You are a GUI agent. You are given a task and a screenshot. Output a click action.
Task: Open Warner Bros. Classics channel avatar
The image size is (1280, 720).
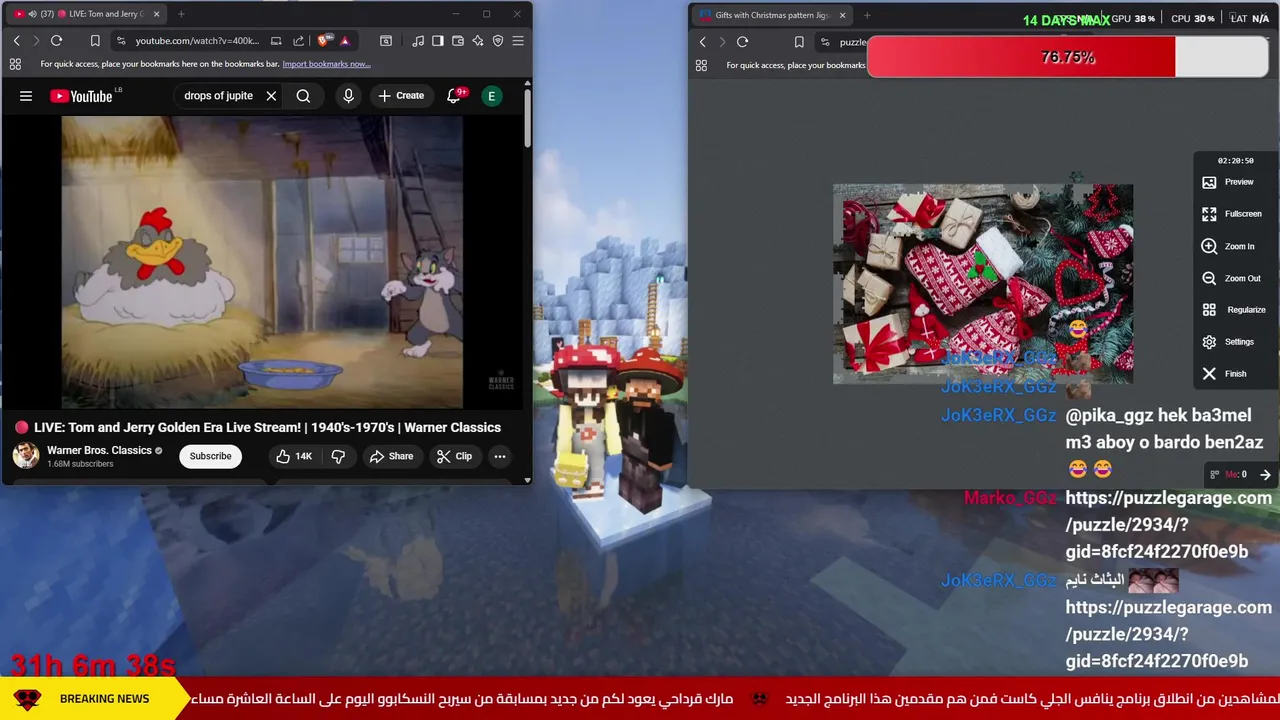[26, 455]
